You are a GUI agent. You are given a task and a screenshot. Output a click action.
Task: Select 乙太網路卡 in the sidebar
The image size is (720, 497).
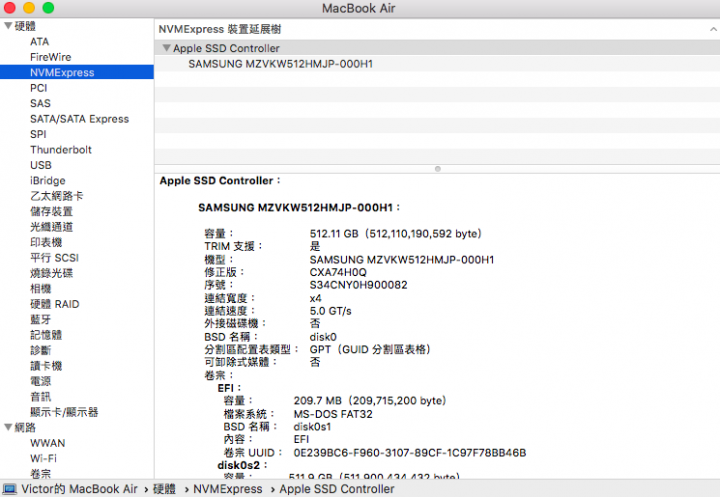click(56, 196)
